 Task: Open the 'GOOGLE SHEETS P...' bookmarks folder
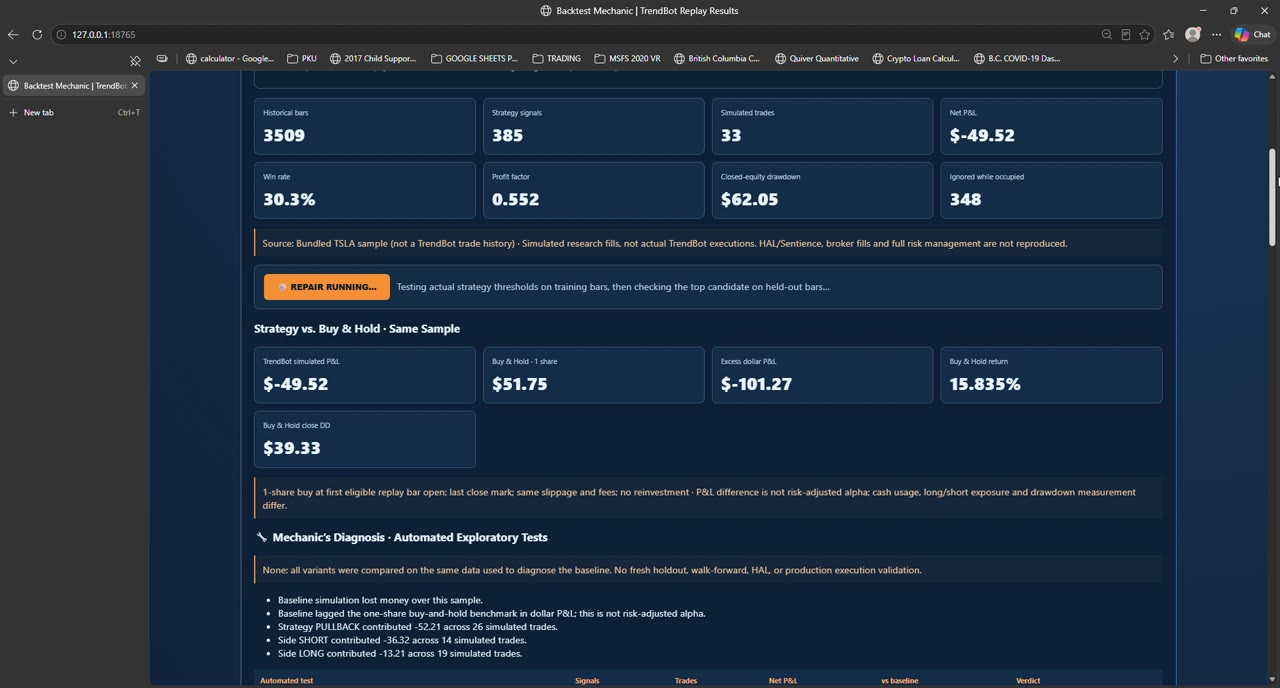(x=475, y=58)
